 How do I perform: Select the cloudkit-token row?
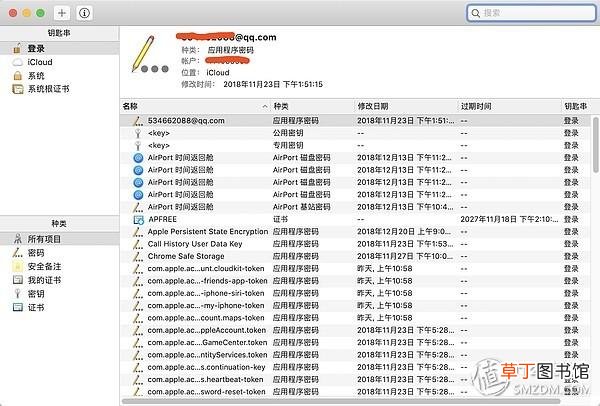(x=356, y=269)
